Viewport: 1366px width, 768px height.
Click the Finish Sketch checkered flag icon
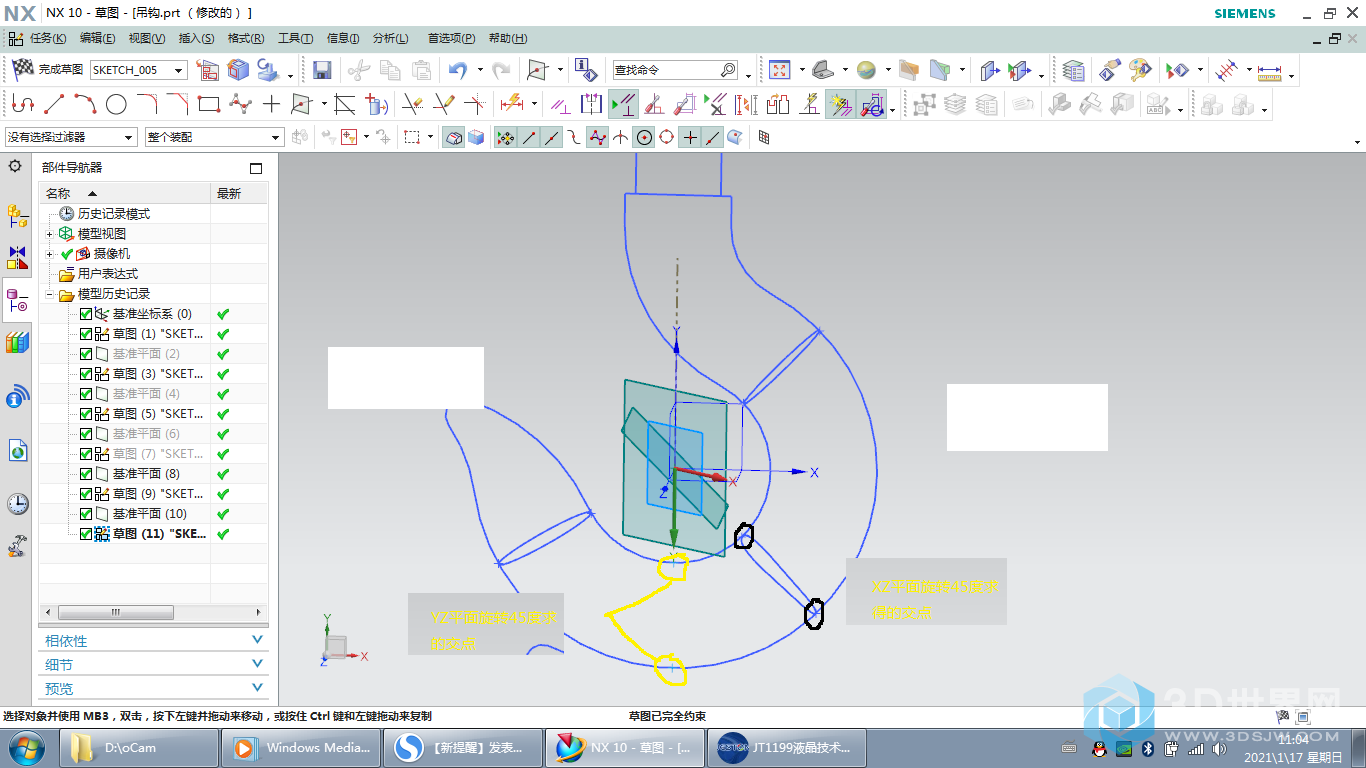(23, 69)
